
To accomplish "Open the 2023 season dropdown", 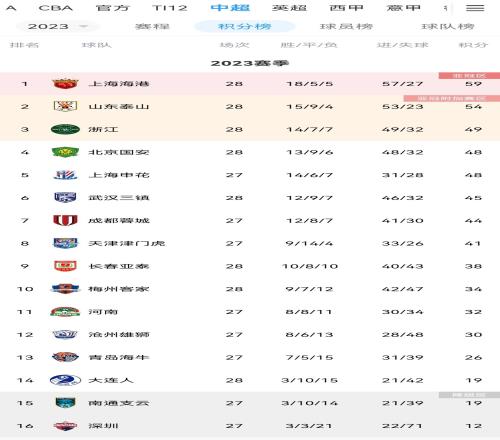I will pos(57,26).
